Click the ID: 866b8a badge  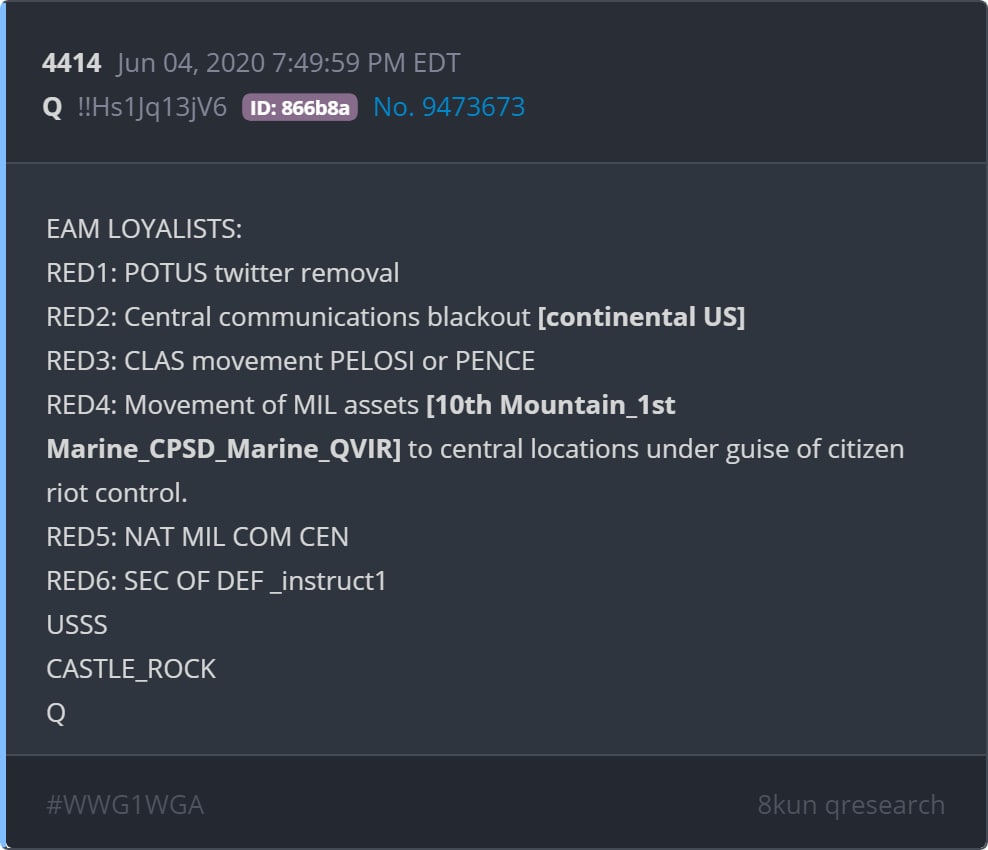[299, 108]
